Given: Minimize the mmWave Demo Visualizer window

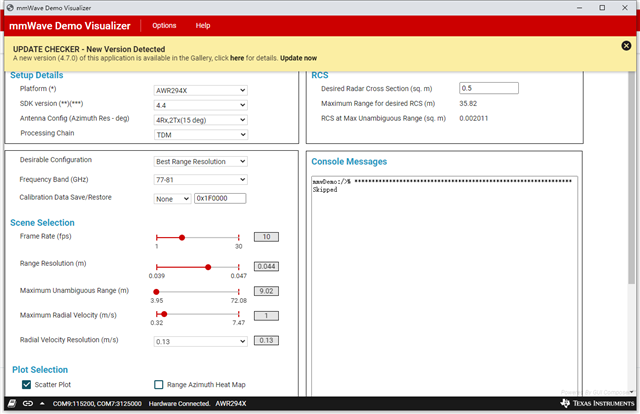Looking at the screenshot, I should coord(580,8).
